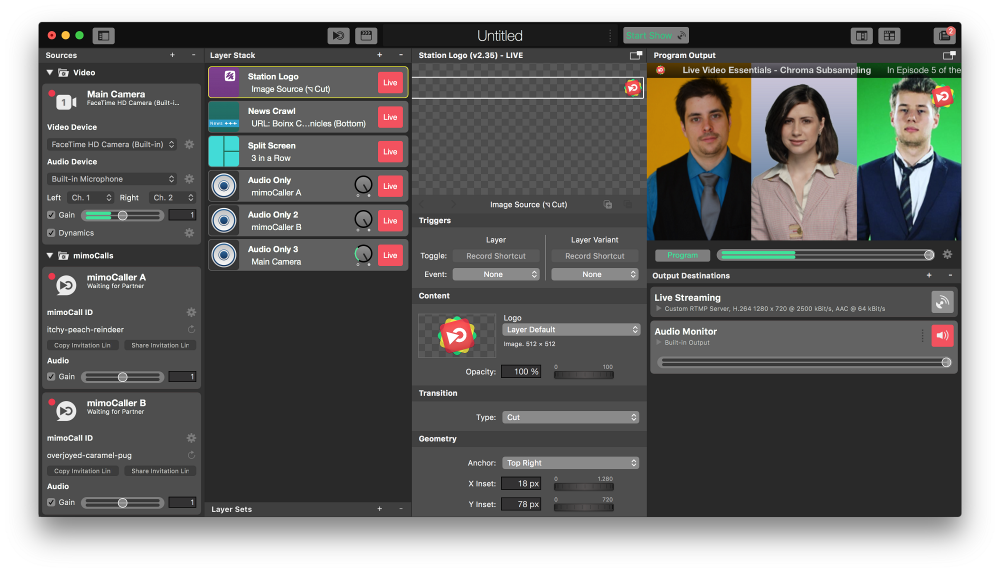1000x572 pixels.
Task: Click Share Invitation Link for mimoCaller B
Action: point(160,471)
